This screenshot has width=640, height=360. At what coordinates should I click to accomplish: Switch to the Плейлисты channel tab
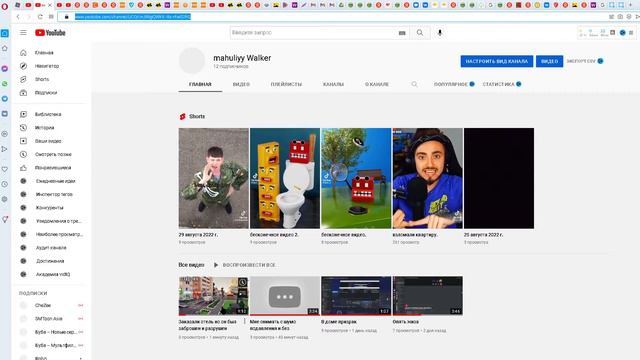(286, 84)
